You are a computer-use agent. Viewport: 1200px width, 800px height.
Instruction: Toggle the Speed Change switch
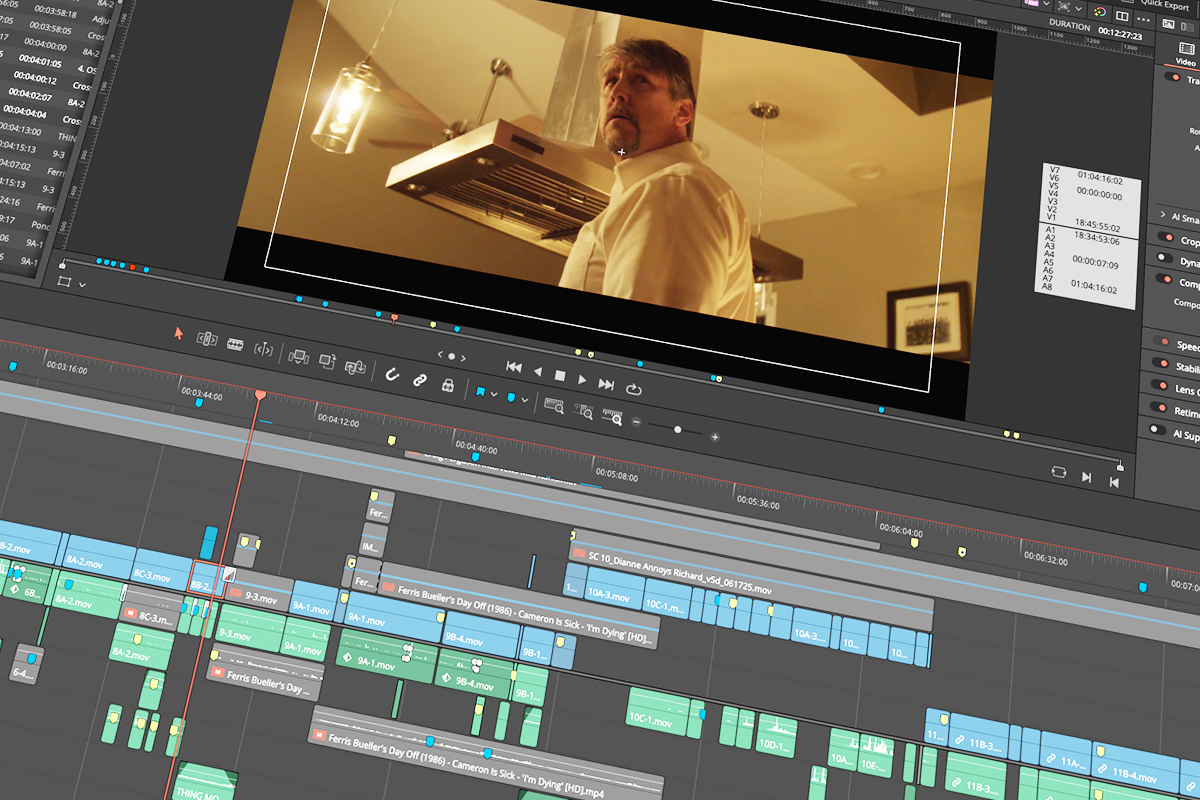coord(1160,341)
